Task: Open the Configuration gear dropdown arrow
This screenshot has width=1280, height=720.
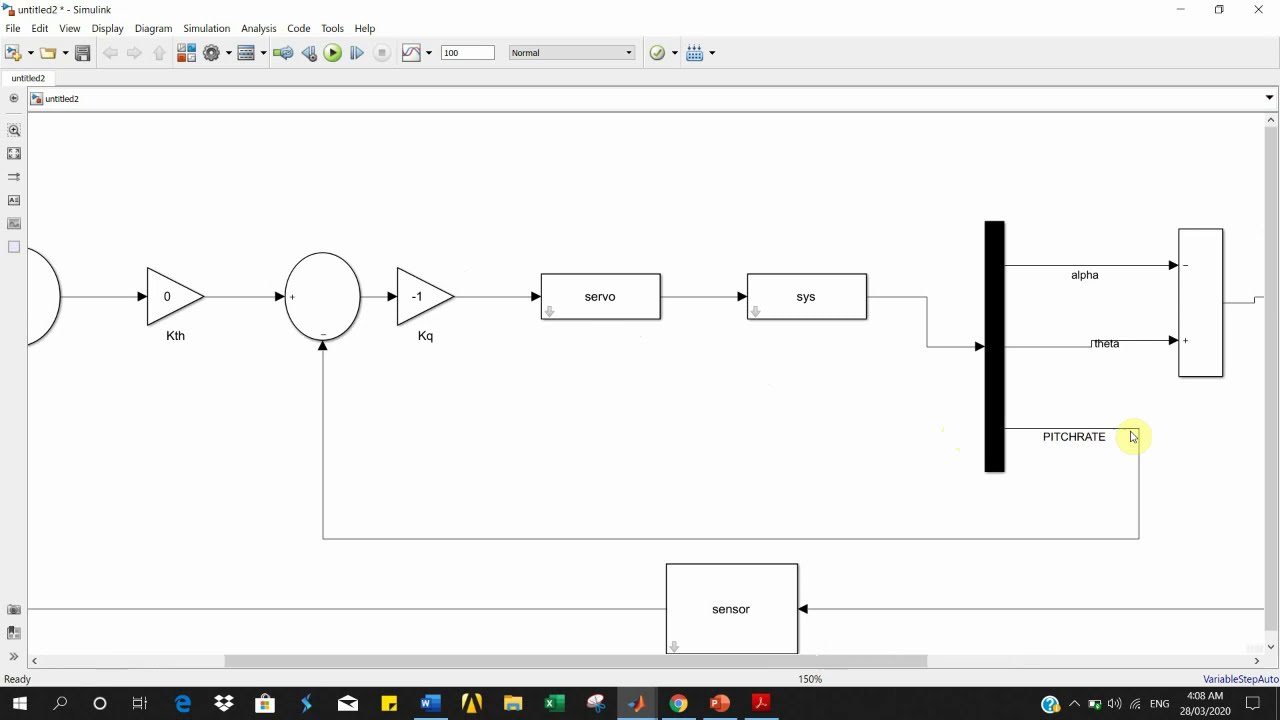Action: [228, 53]
